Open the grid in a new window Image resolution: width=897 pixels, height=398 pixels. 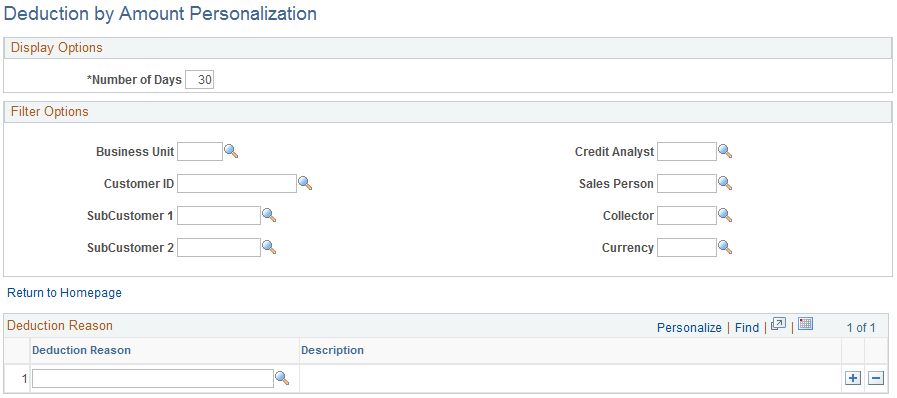pos(778,324)
